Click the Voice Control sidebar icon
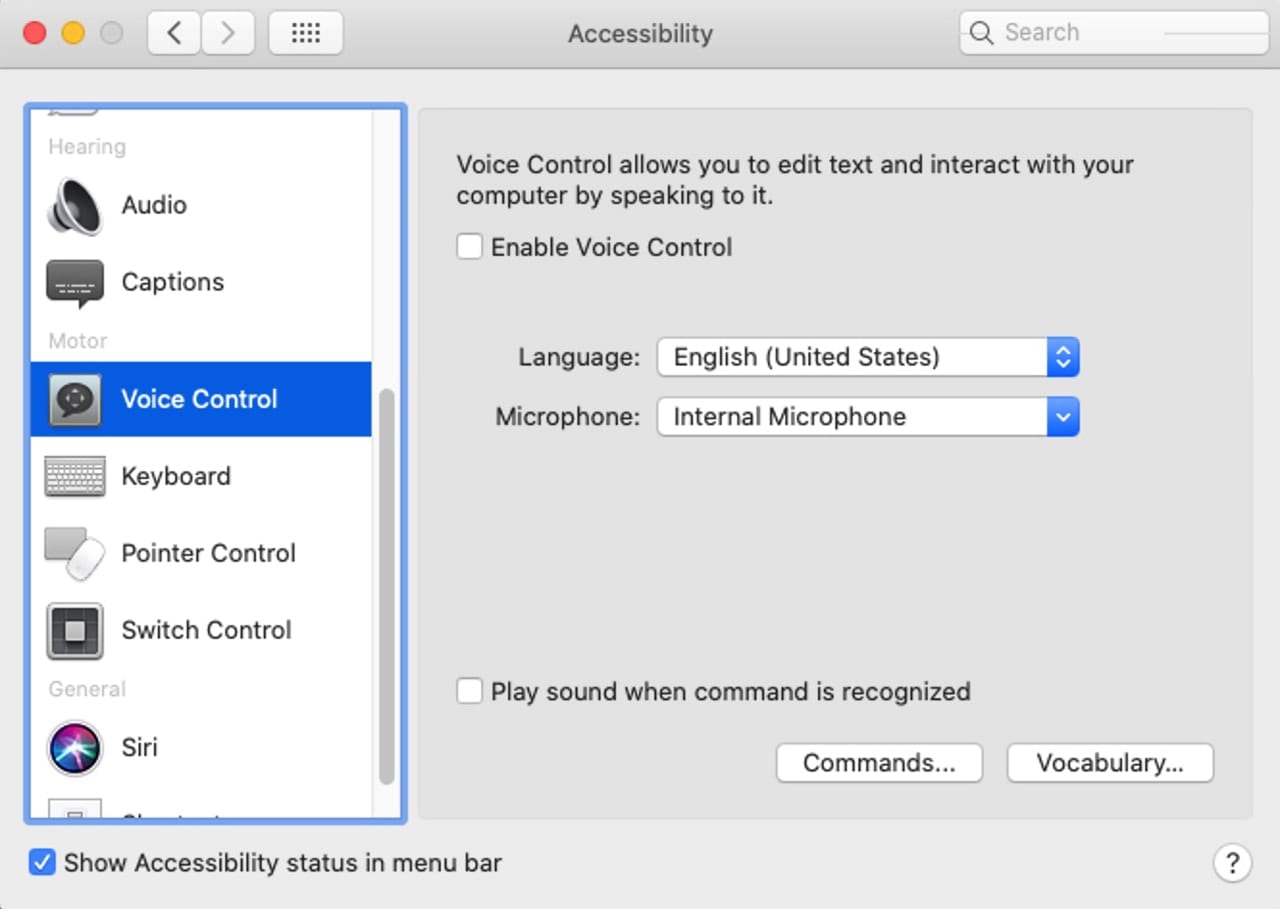Viewport: 1280px width, 909px height. 75,400
